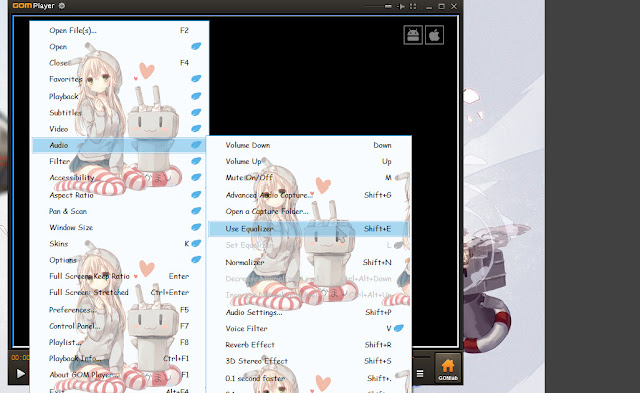
Task: Start playback with the Play button
Action: [x=20, y=373]
